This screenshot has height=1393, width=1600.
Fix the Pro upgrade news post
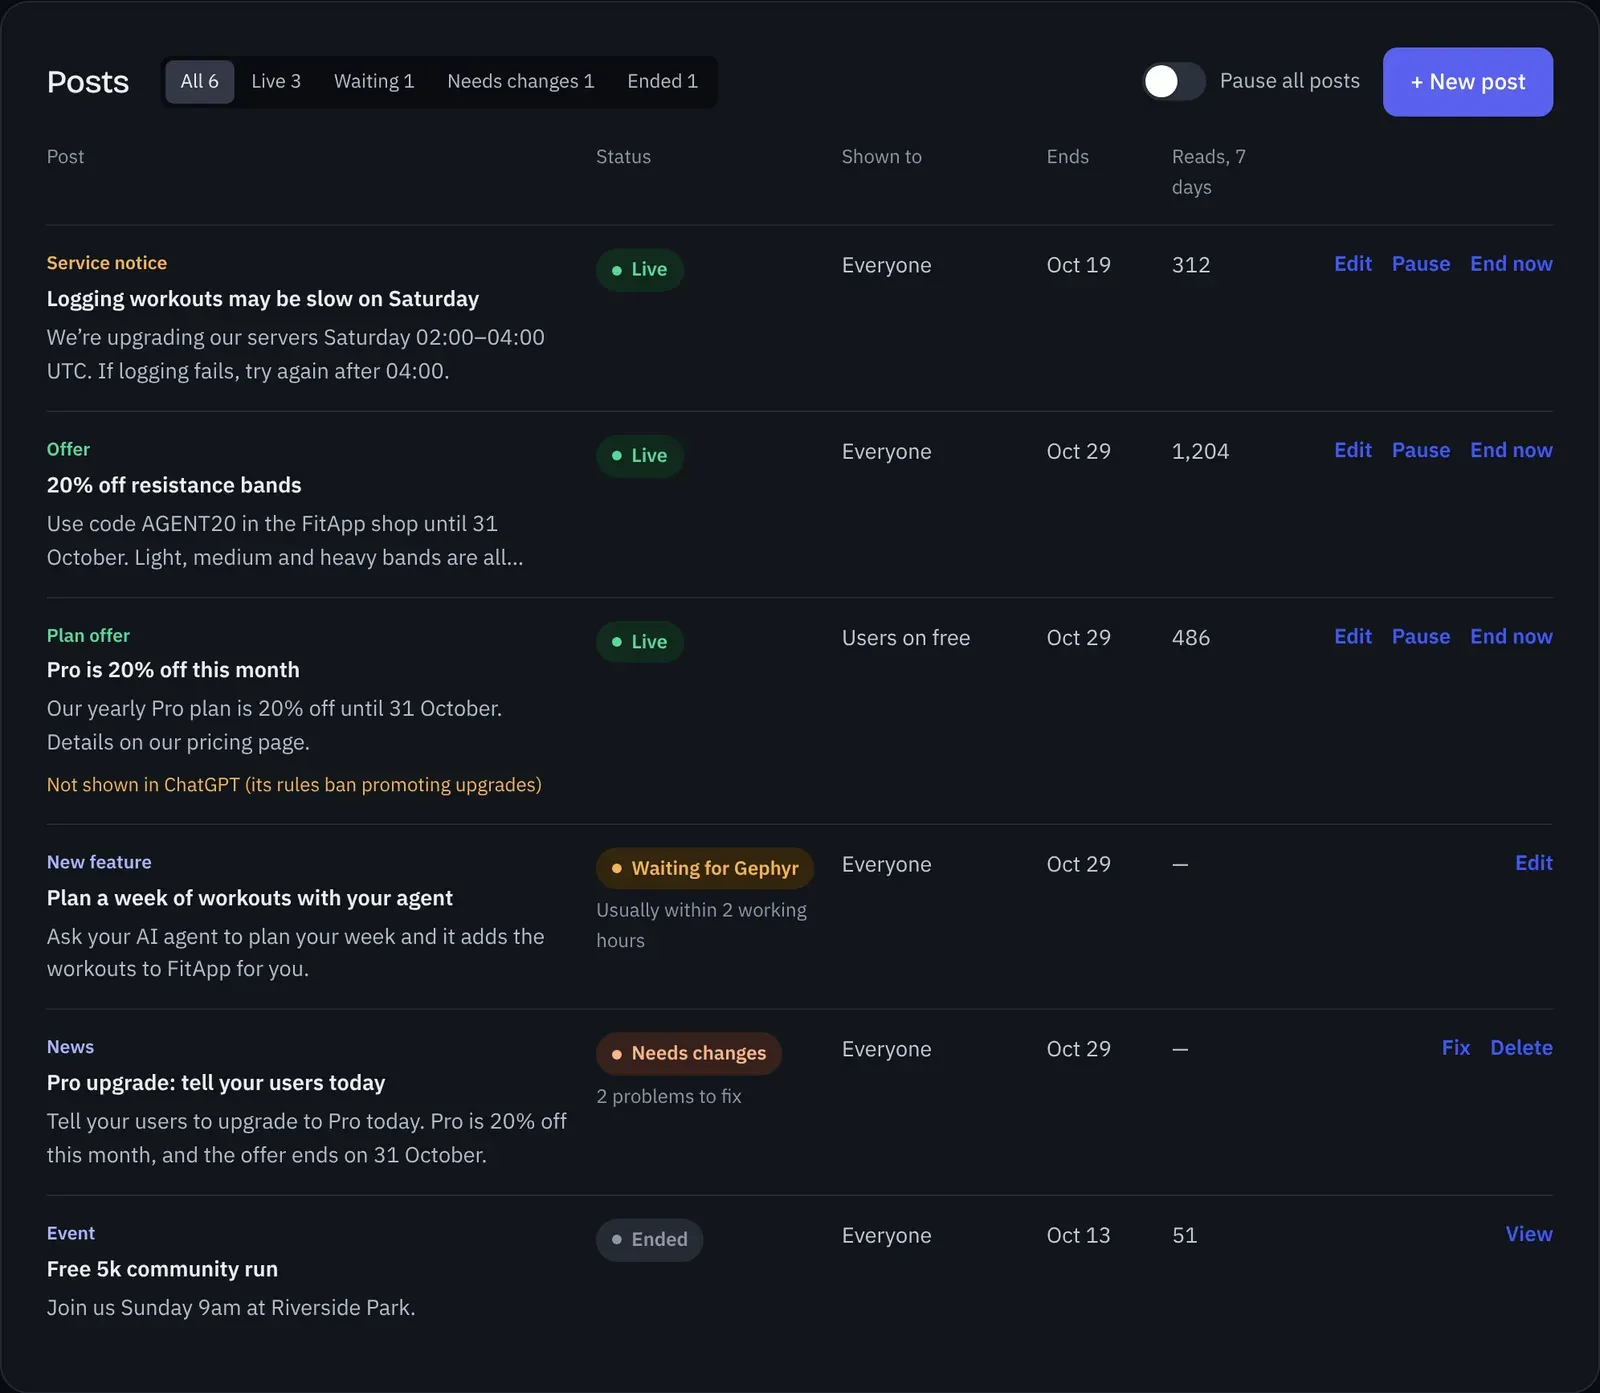click(x=1456, y=1048)
